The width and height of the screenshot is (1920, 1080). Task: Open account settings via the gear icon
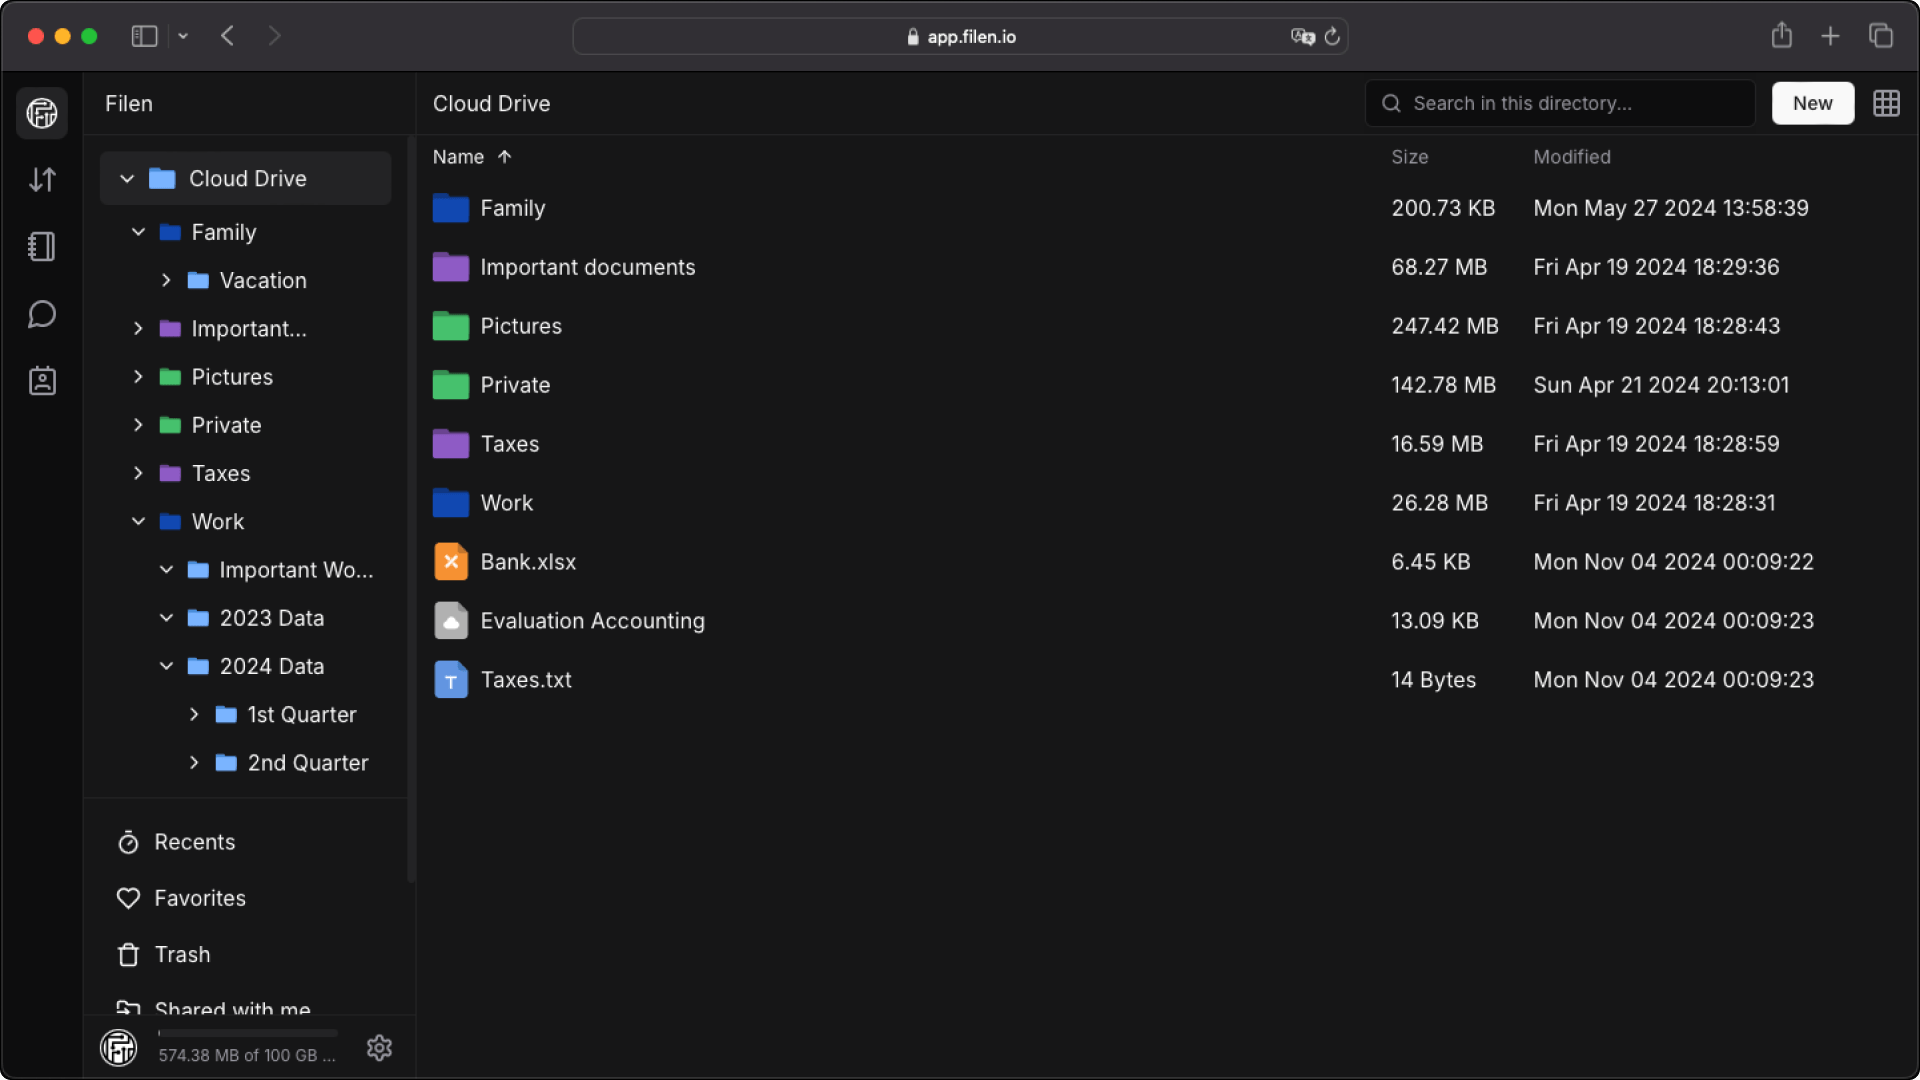coord(379,1047)
